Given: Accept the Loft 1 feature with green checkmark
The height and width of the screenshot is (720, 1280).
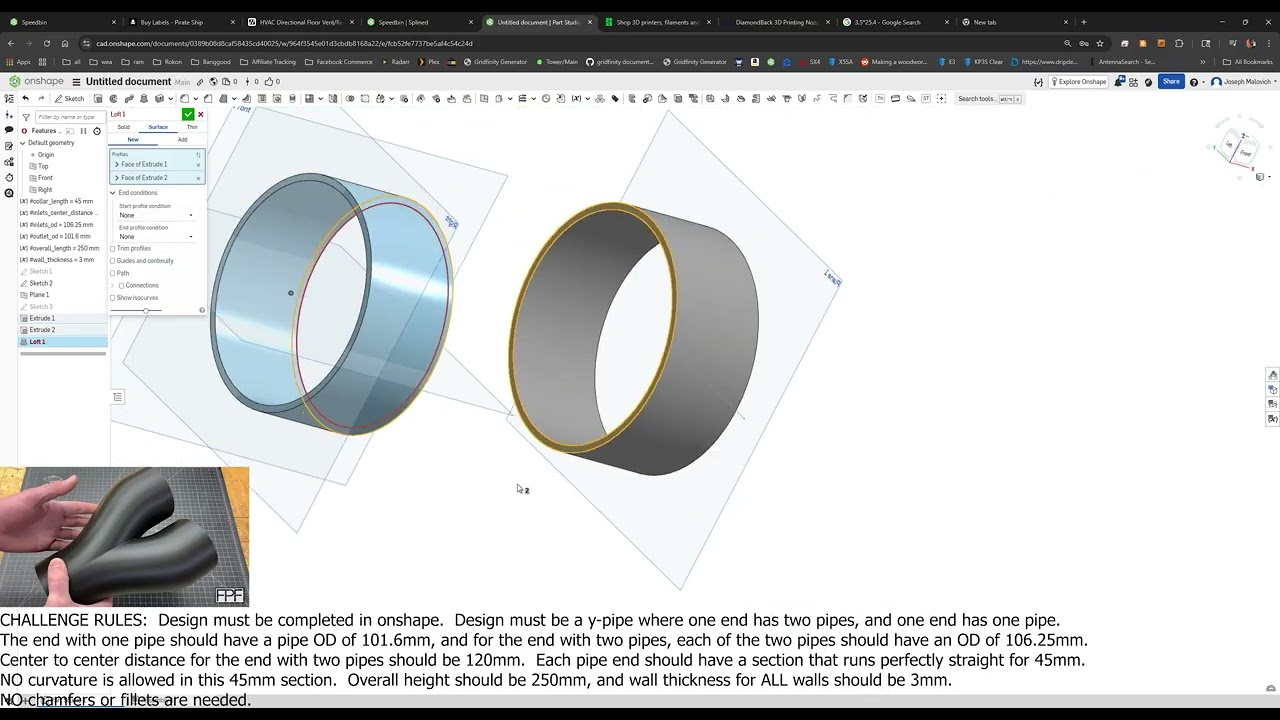Looking at the screenshot, I should click(188, 114).
